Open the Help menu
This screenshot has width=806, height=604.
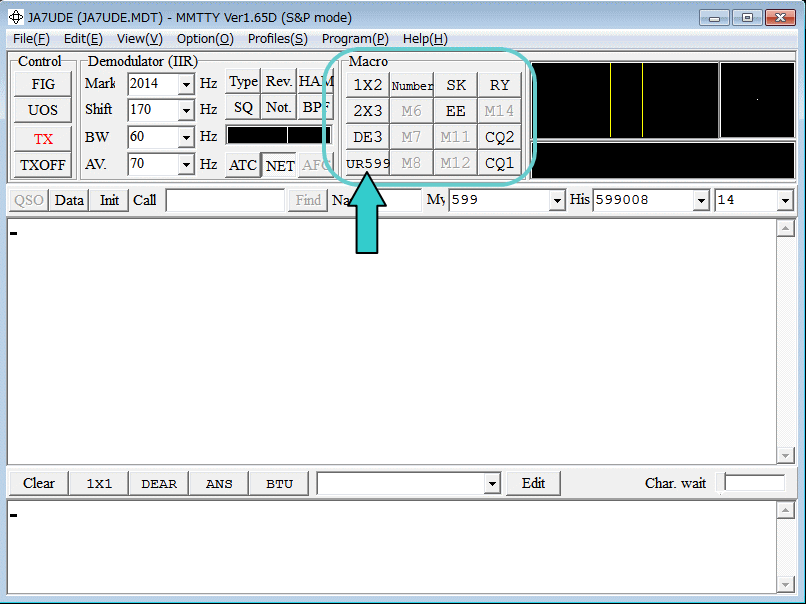425,39
